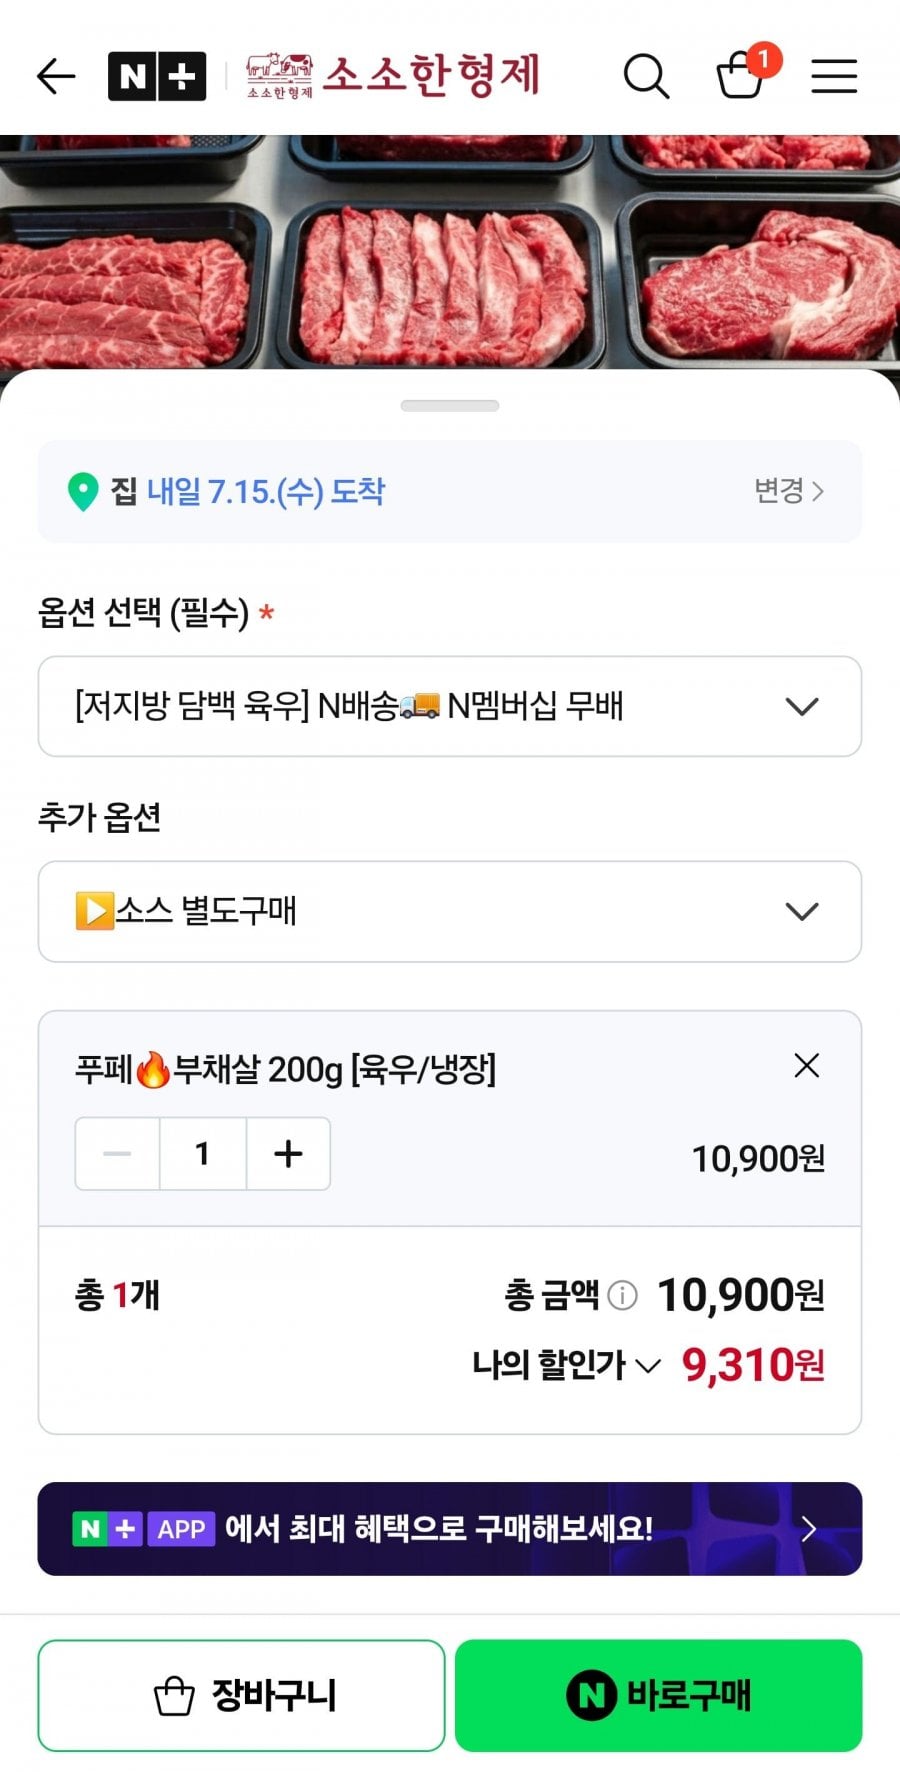900x1772 pixels.
Task: Increase quantity with the plus button
Action: click(x=288, y=1154)
